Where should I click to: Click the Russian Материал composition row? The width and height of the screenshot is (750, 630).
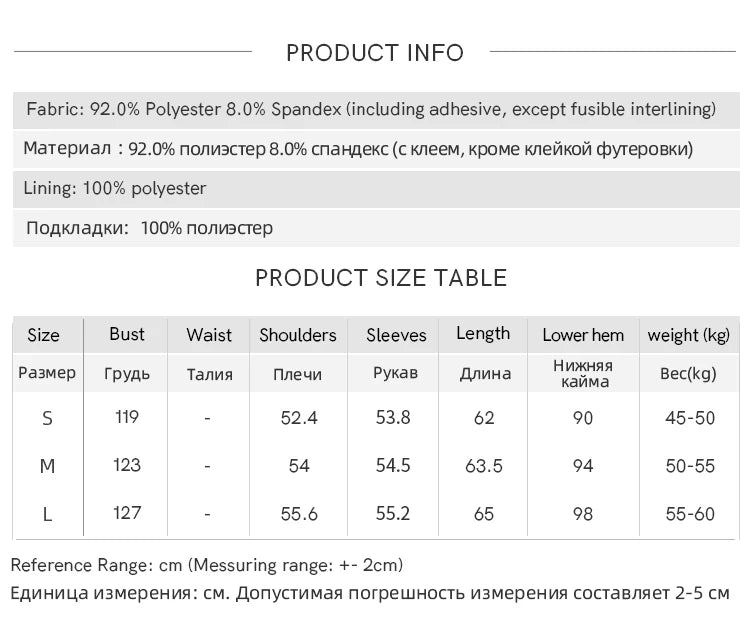click(x=358, y=149)
